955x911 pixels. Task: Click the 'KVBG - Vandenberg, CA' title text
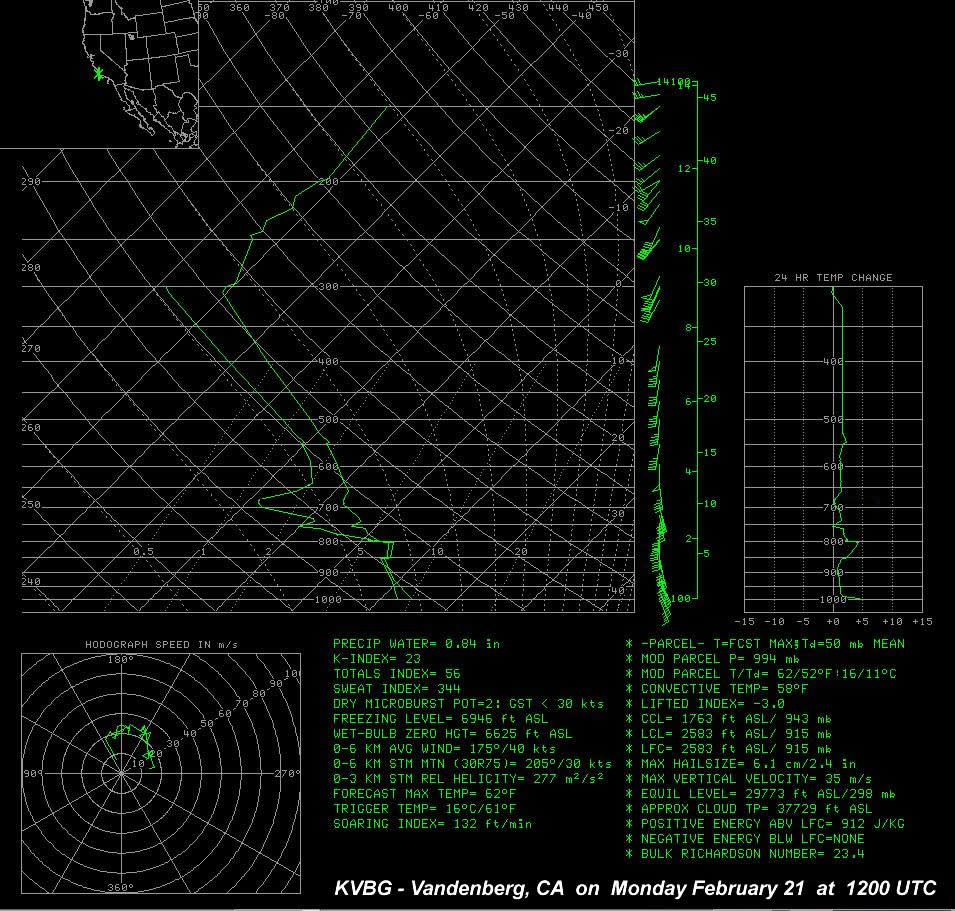449,888
